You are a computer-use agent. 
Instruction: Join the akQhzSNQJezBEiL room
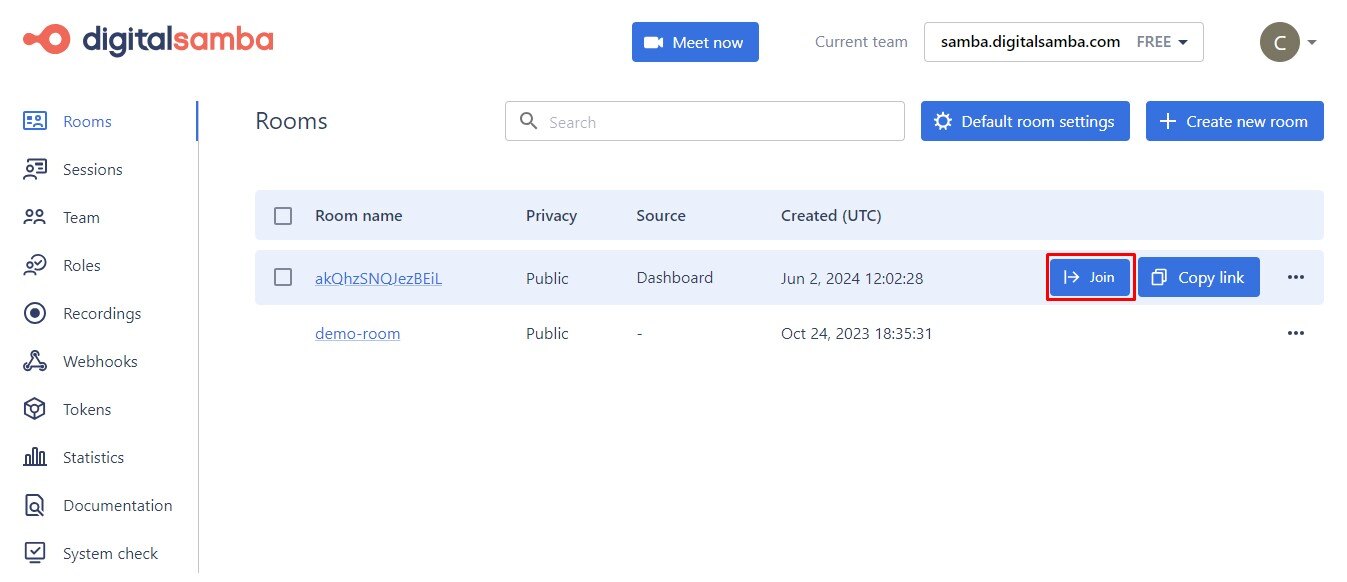[1090, 277]
